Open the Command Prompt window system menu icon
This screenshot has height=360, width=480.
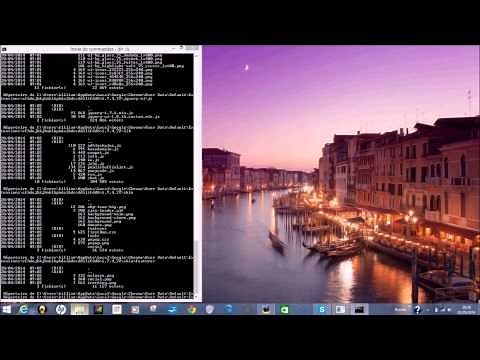[4, 49]
